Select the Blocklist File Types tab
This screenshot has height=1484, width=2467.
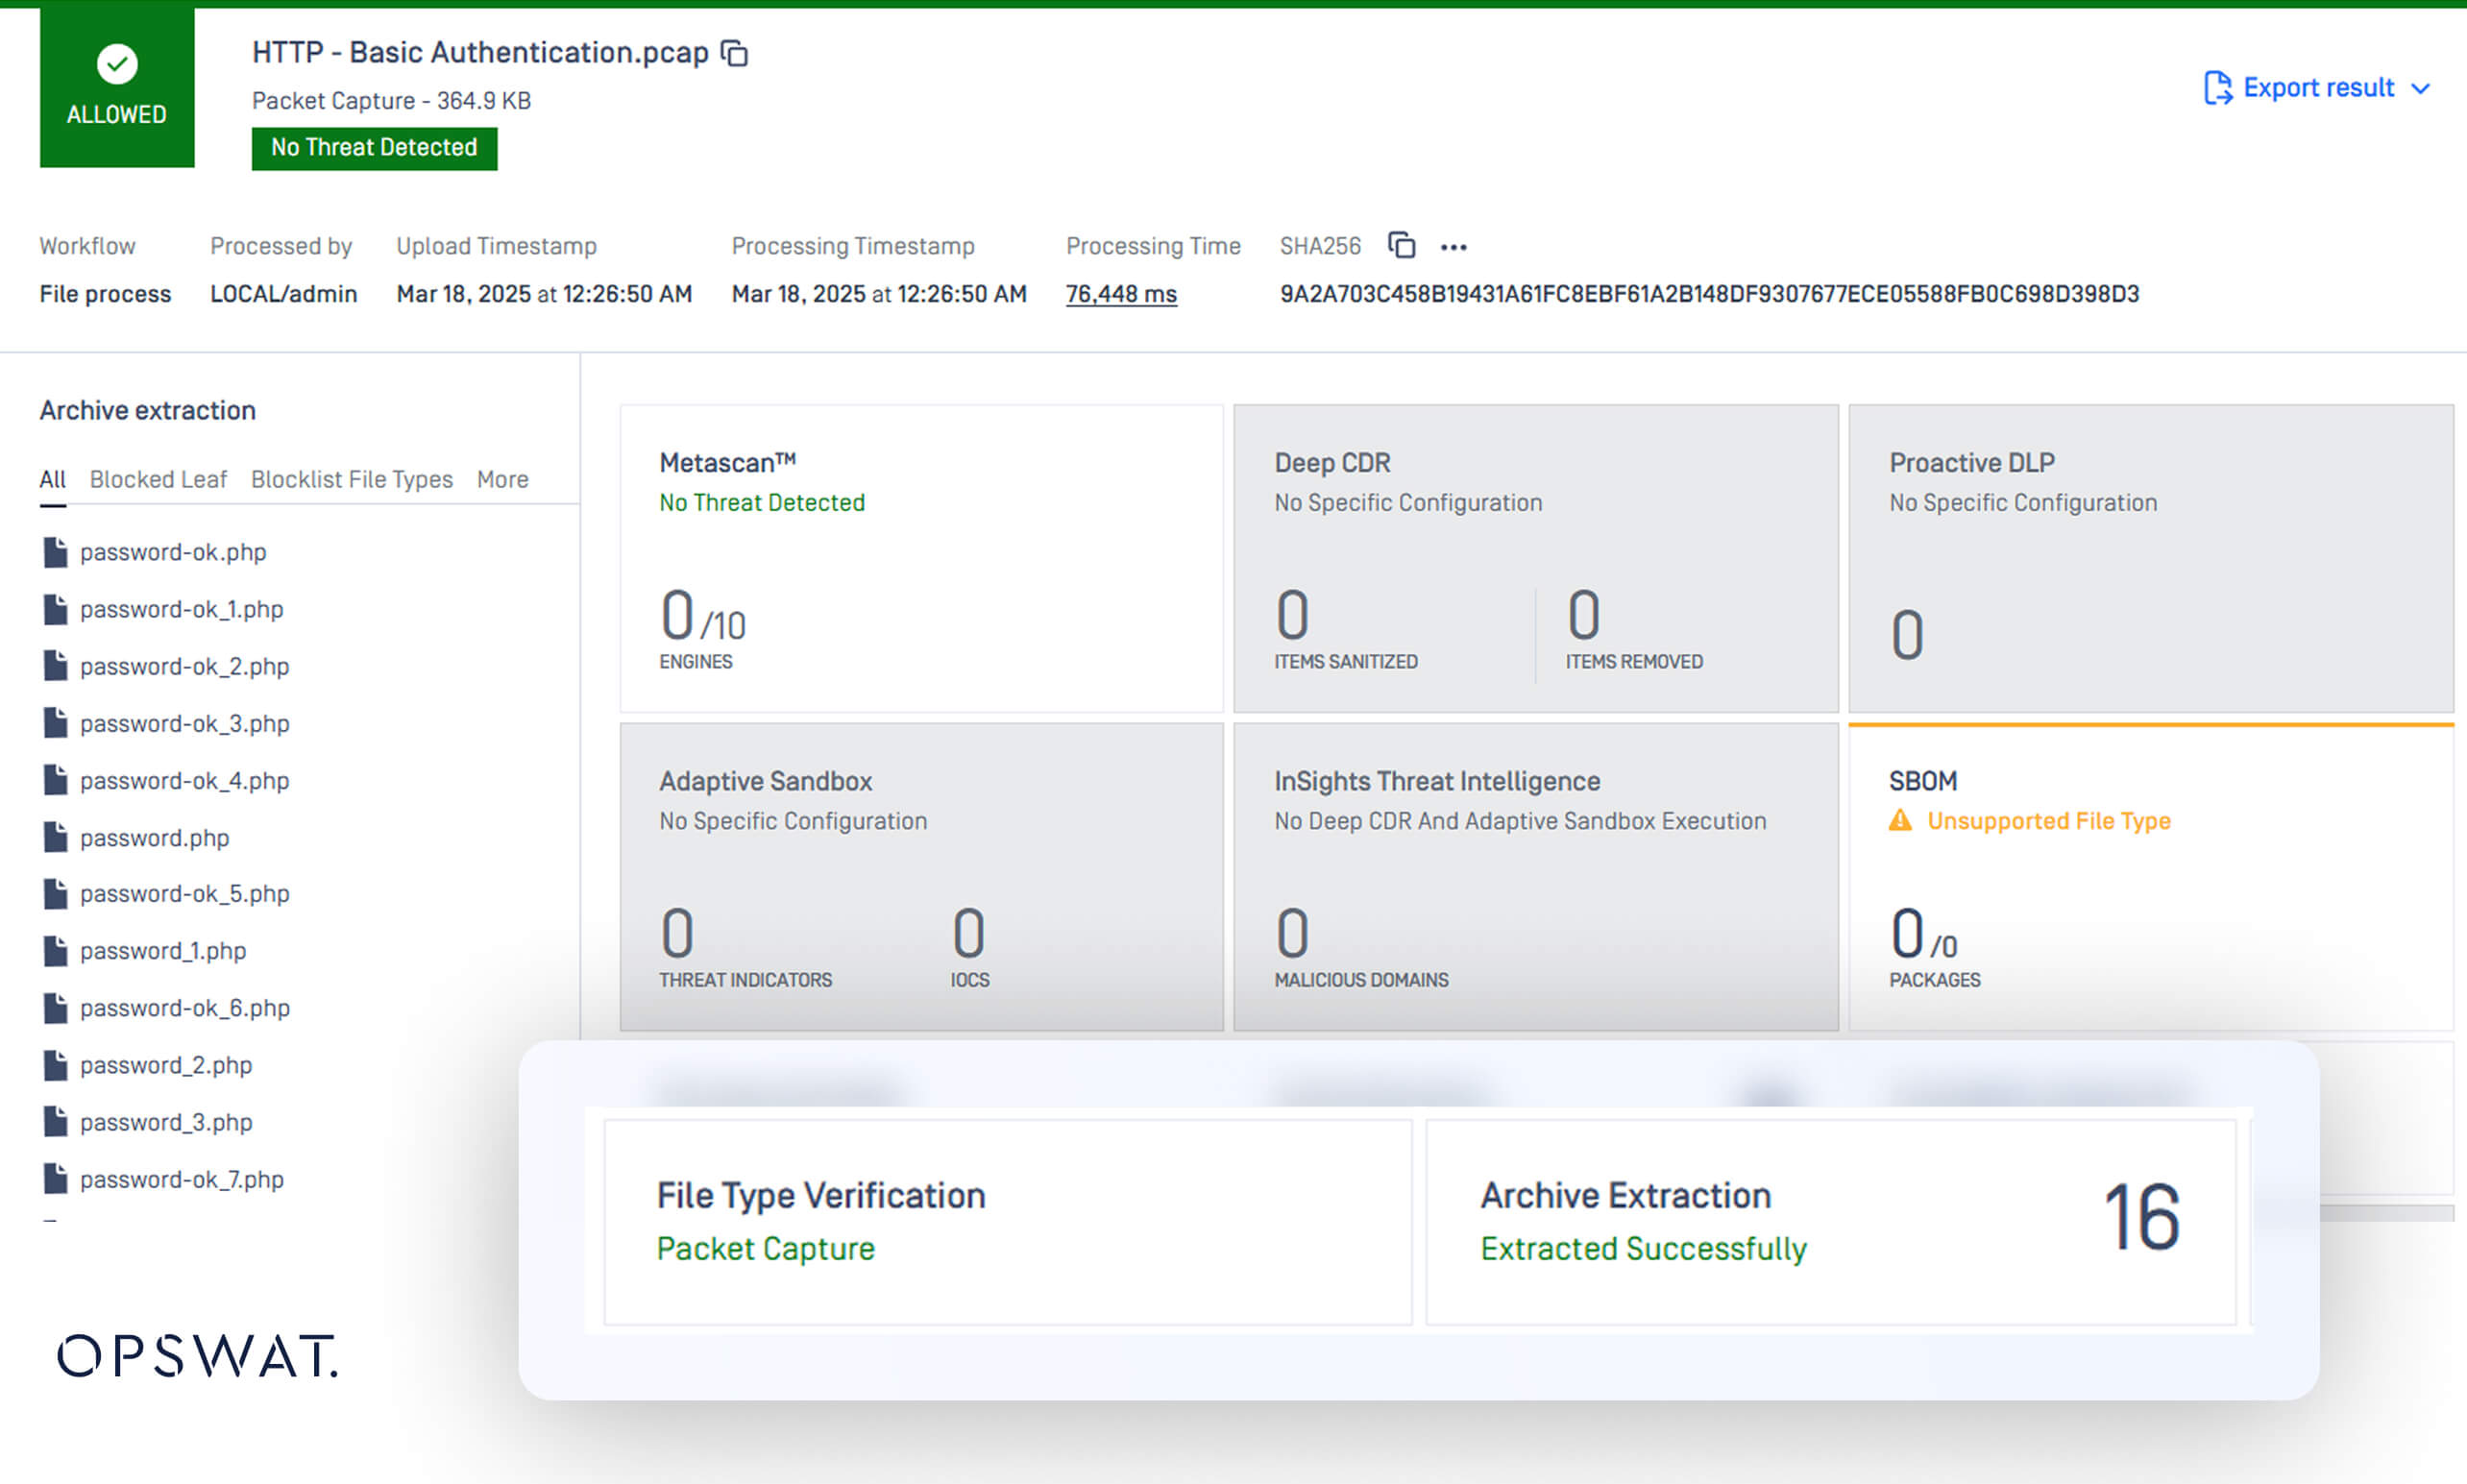[351, 479]
